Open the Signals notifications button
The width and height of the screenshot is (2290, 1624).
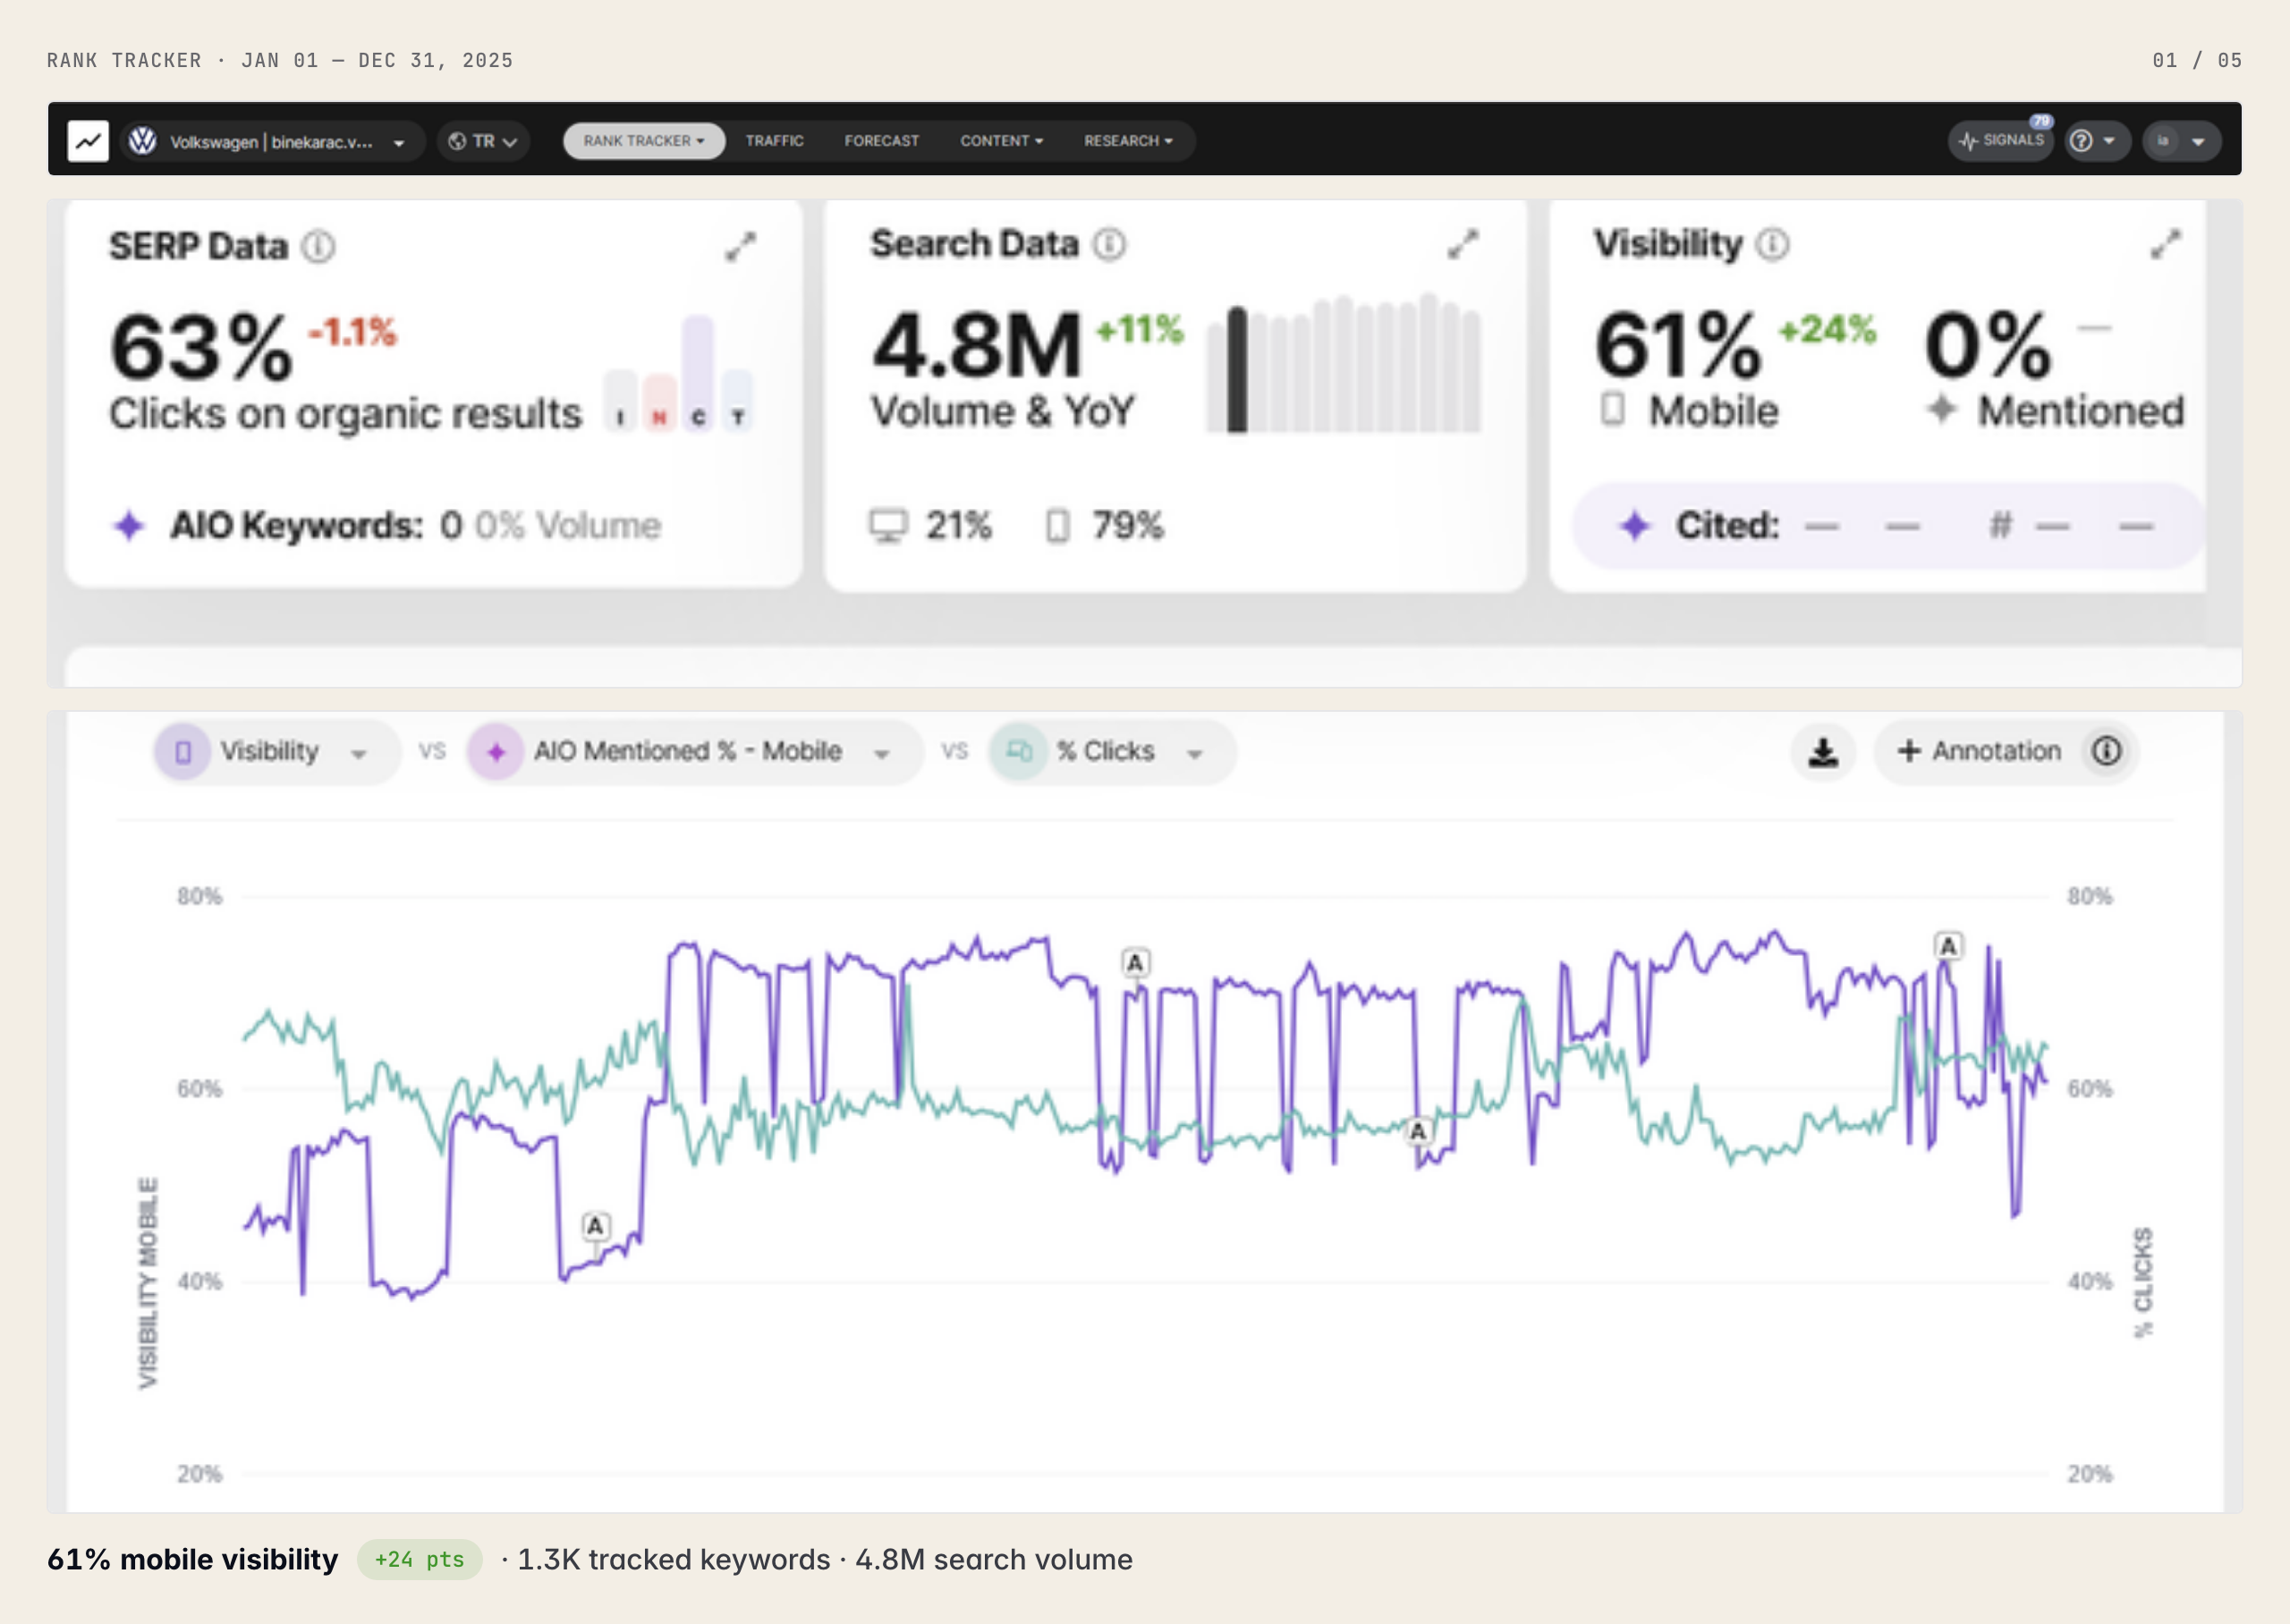[2000, 141]
